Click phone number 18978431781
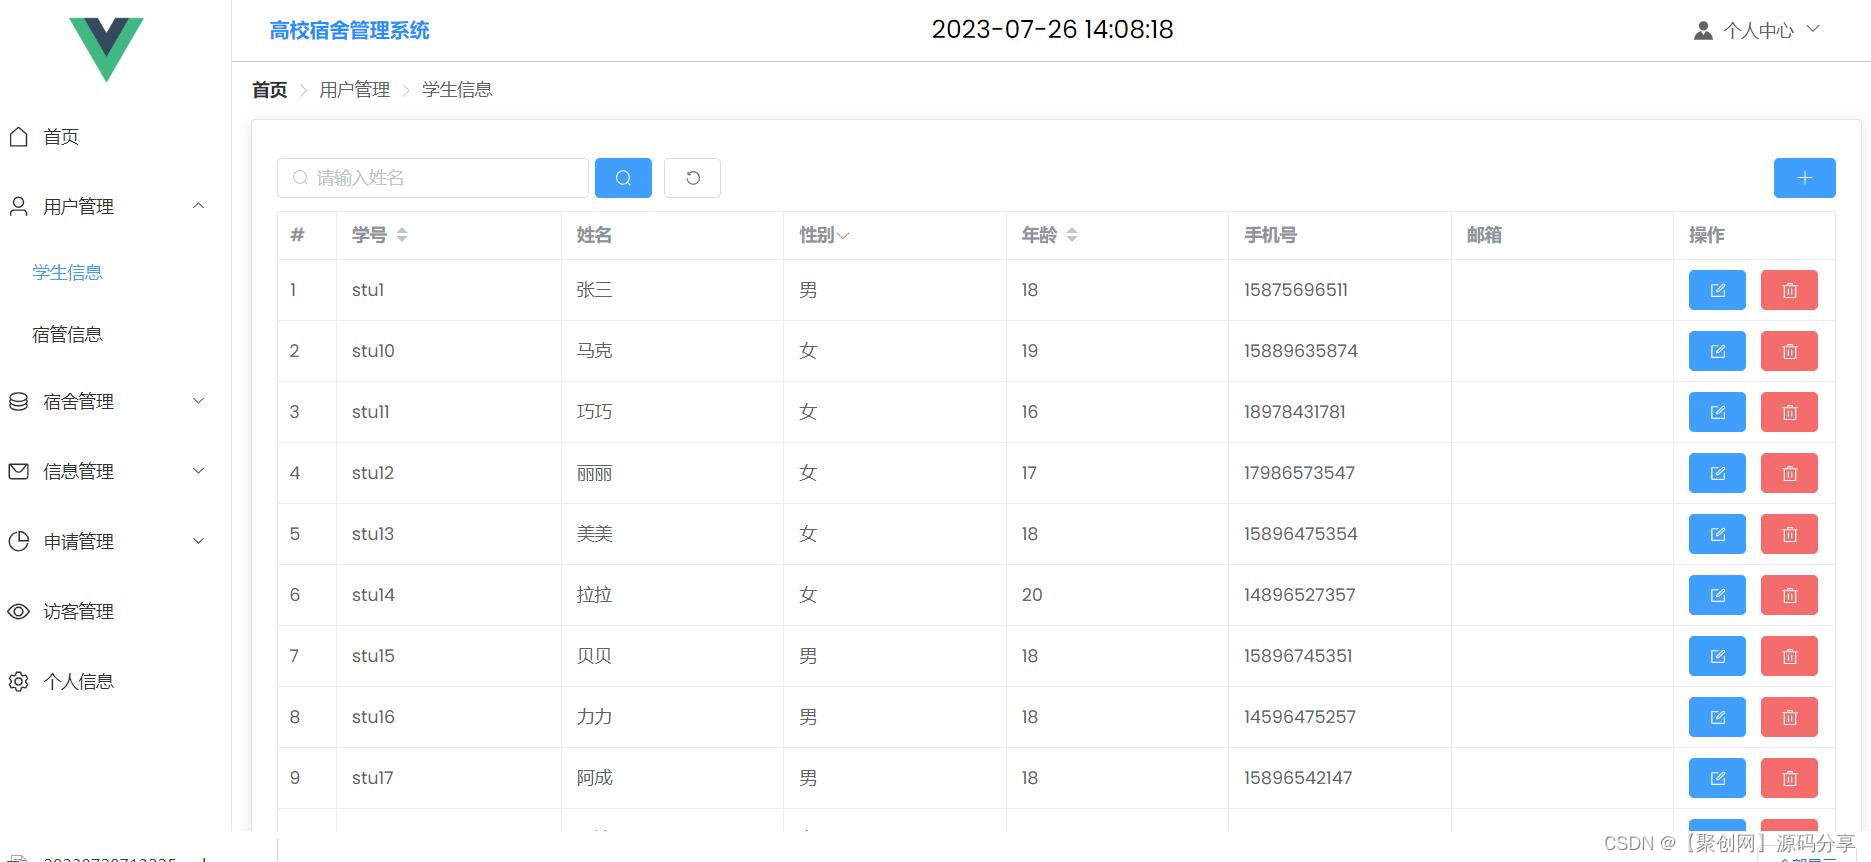 [x=1295, y=412]
